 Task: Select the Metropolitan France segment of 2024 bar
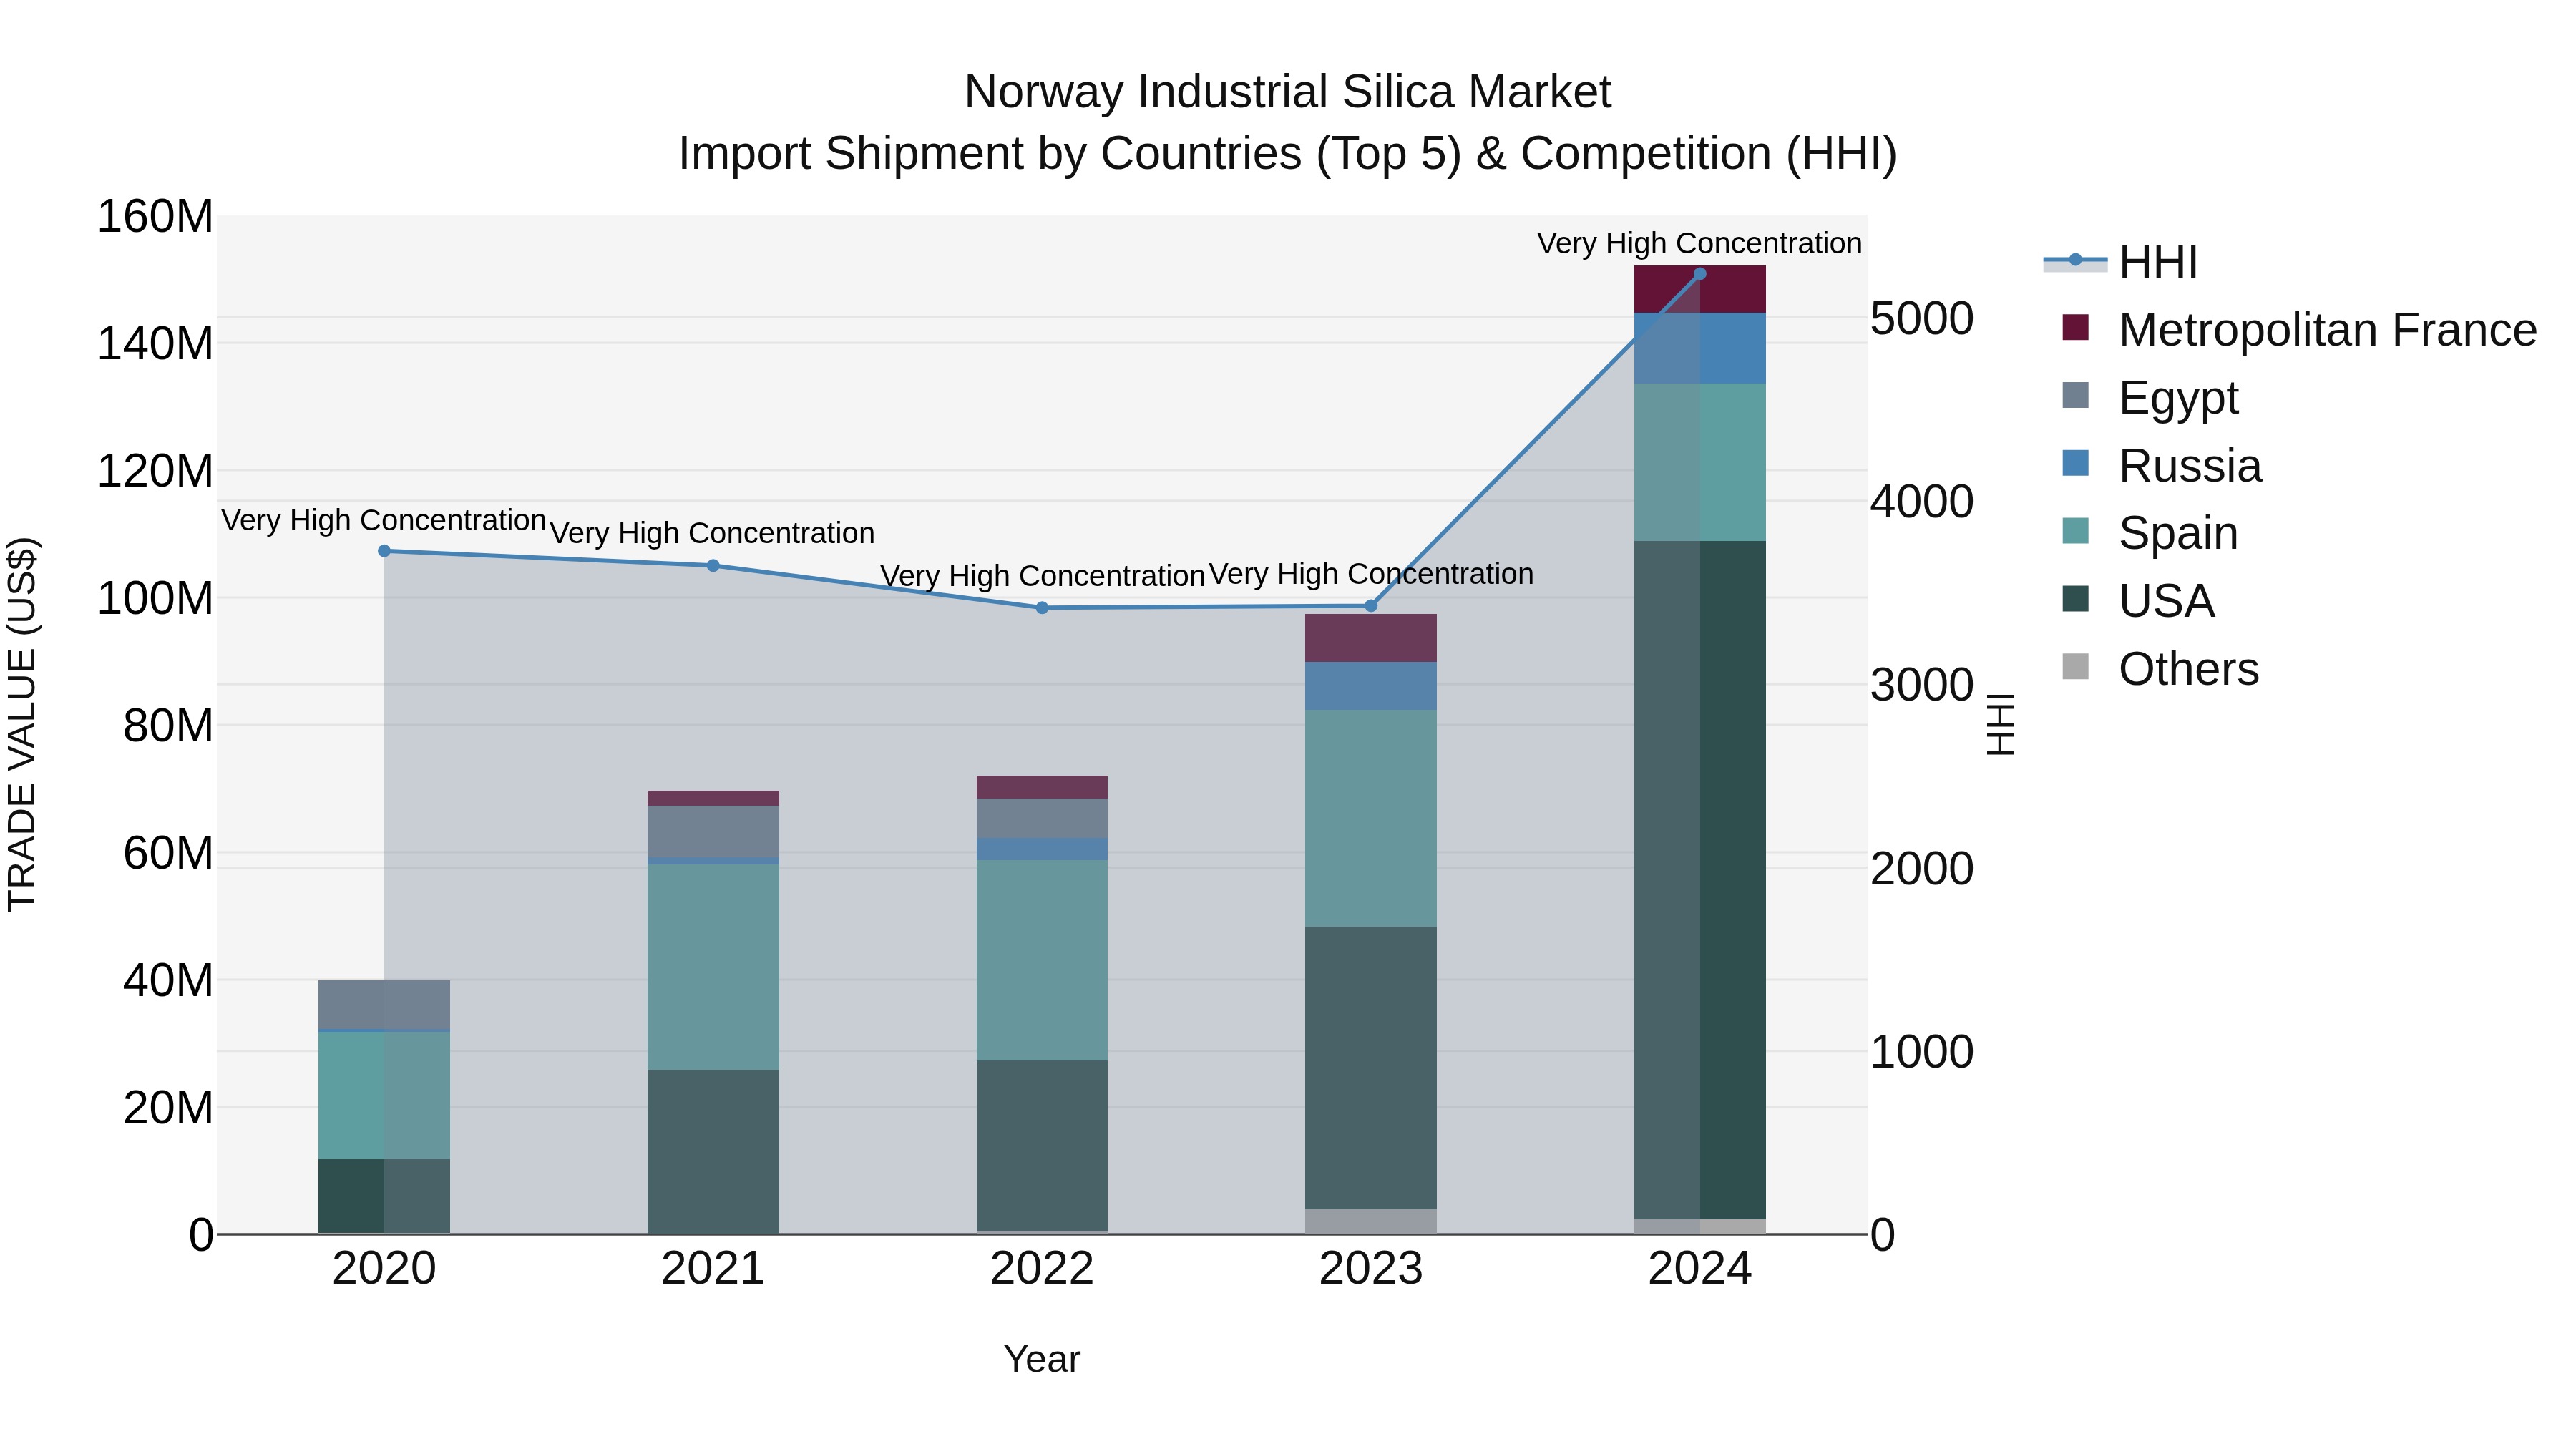point(1700,289)
